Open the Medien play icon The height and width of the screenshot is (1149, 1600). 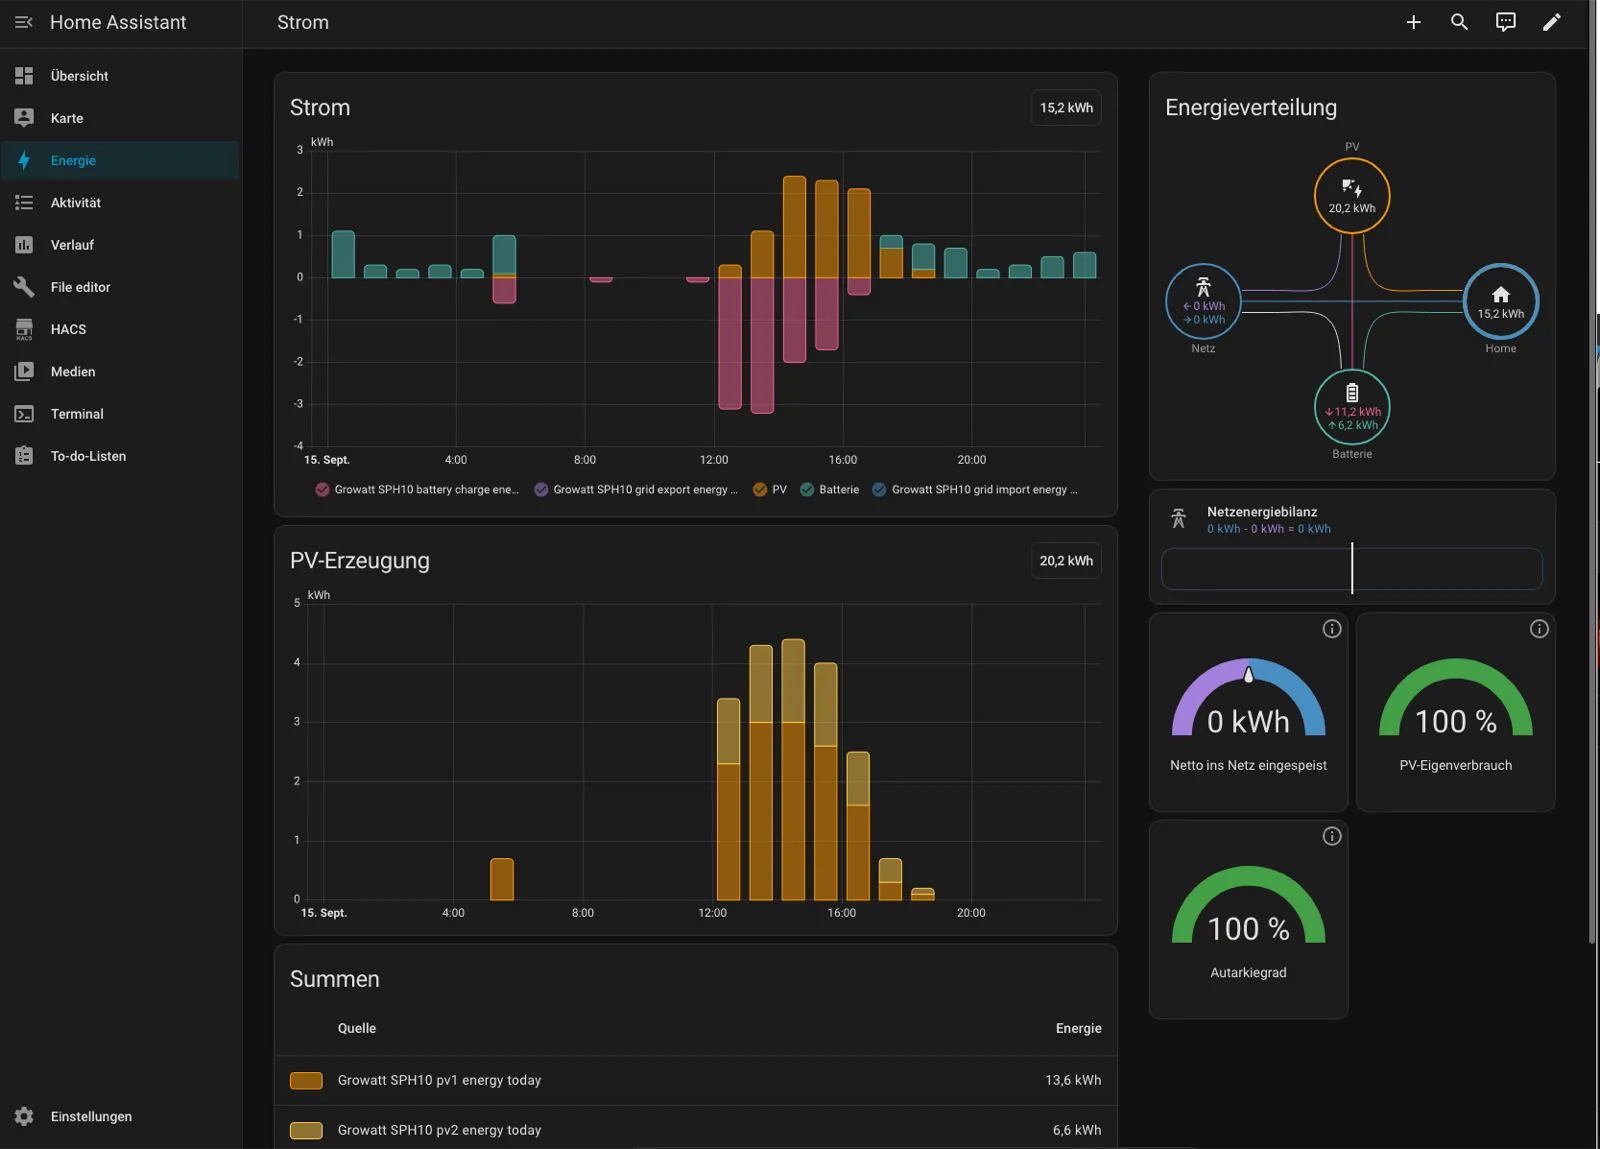24,372
